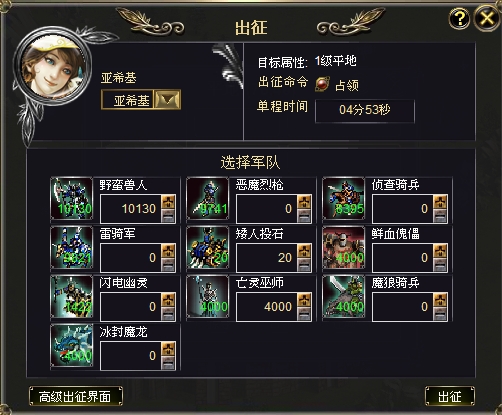Click the 魔狼骑兵 quantity input field

(403, 307)
